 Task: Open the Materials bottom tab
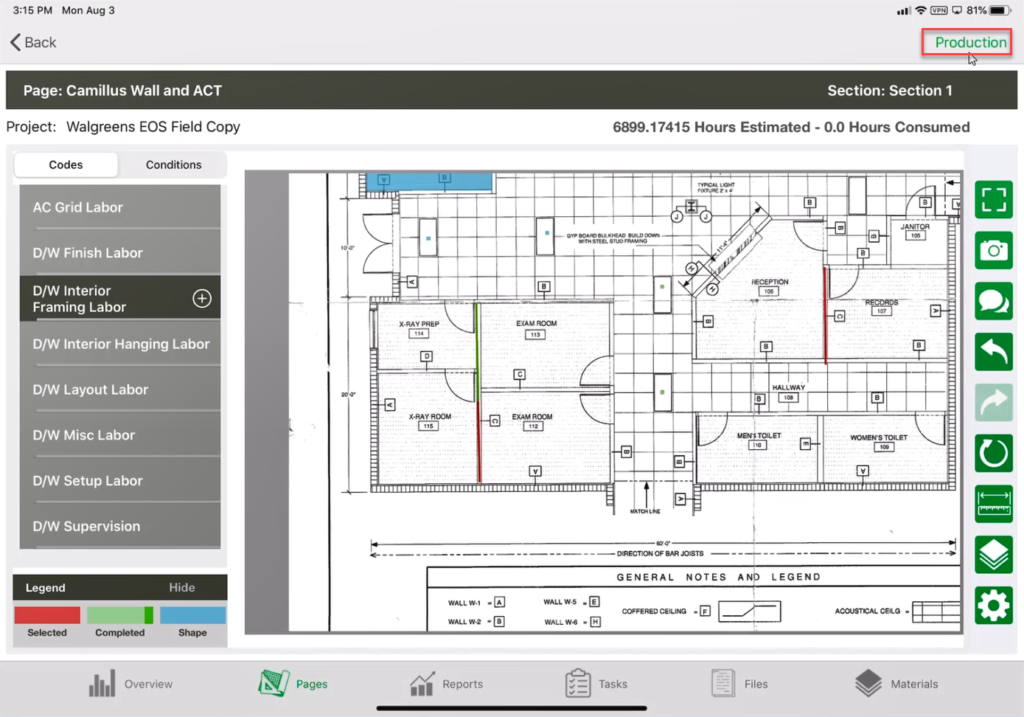point(897,684)
